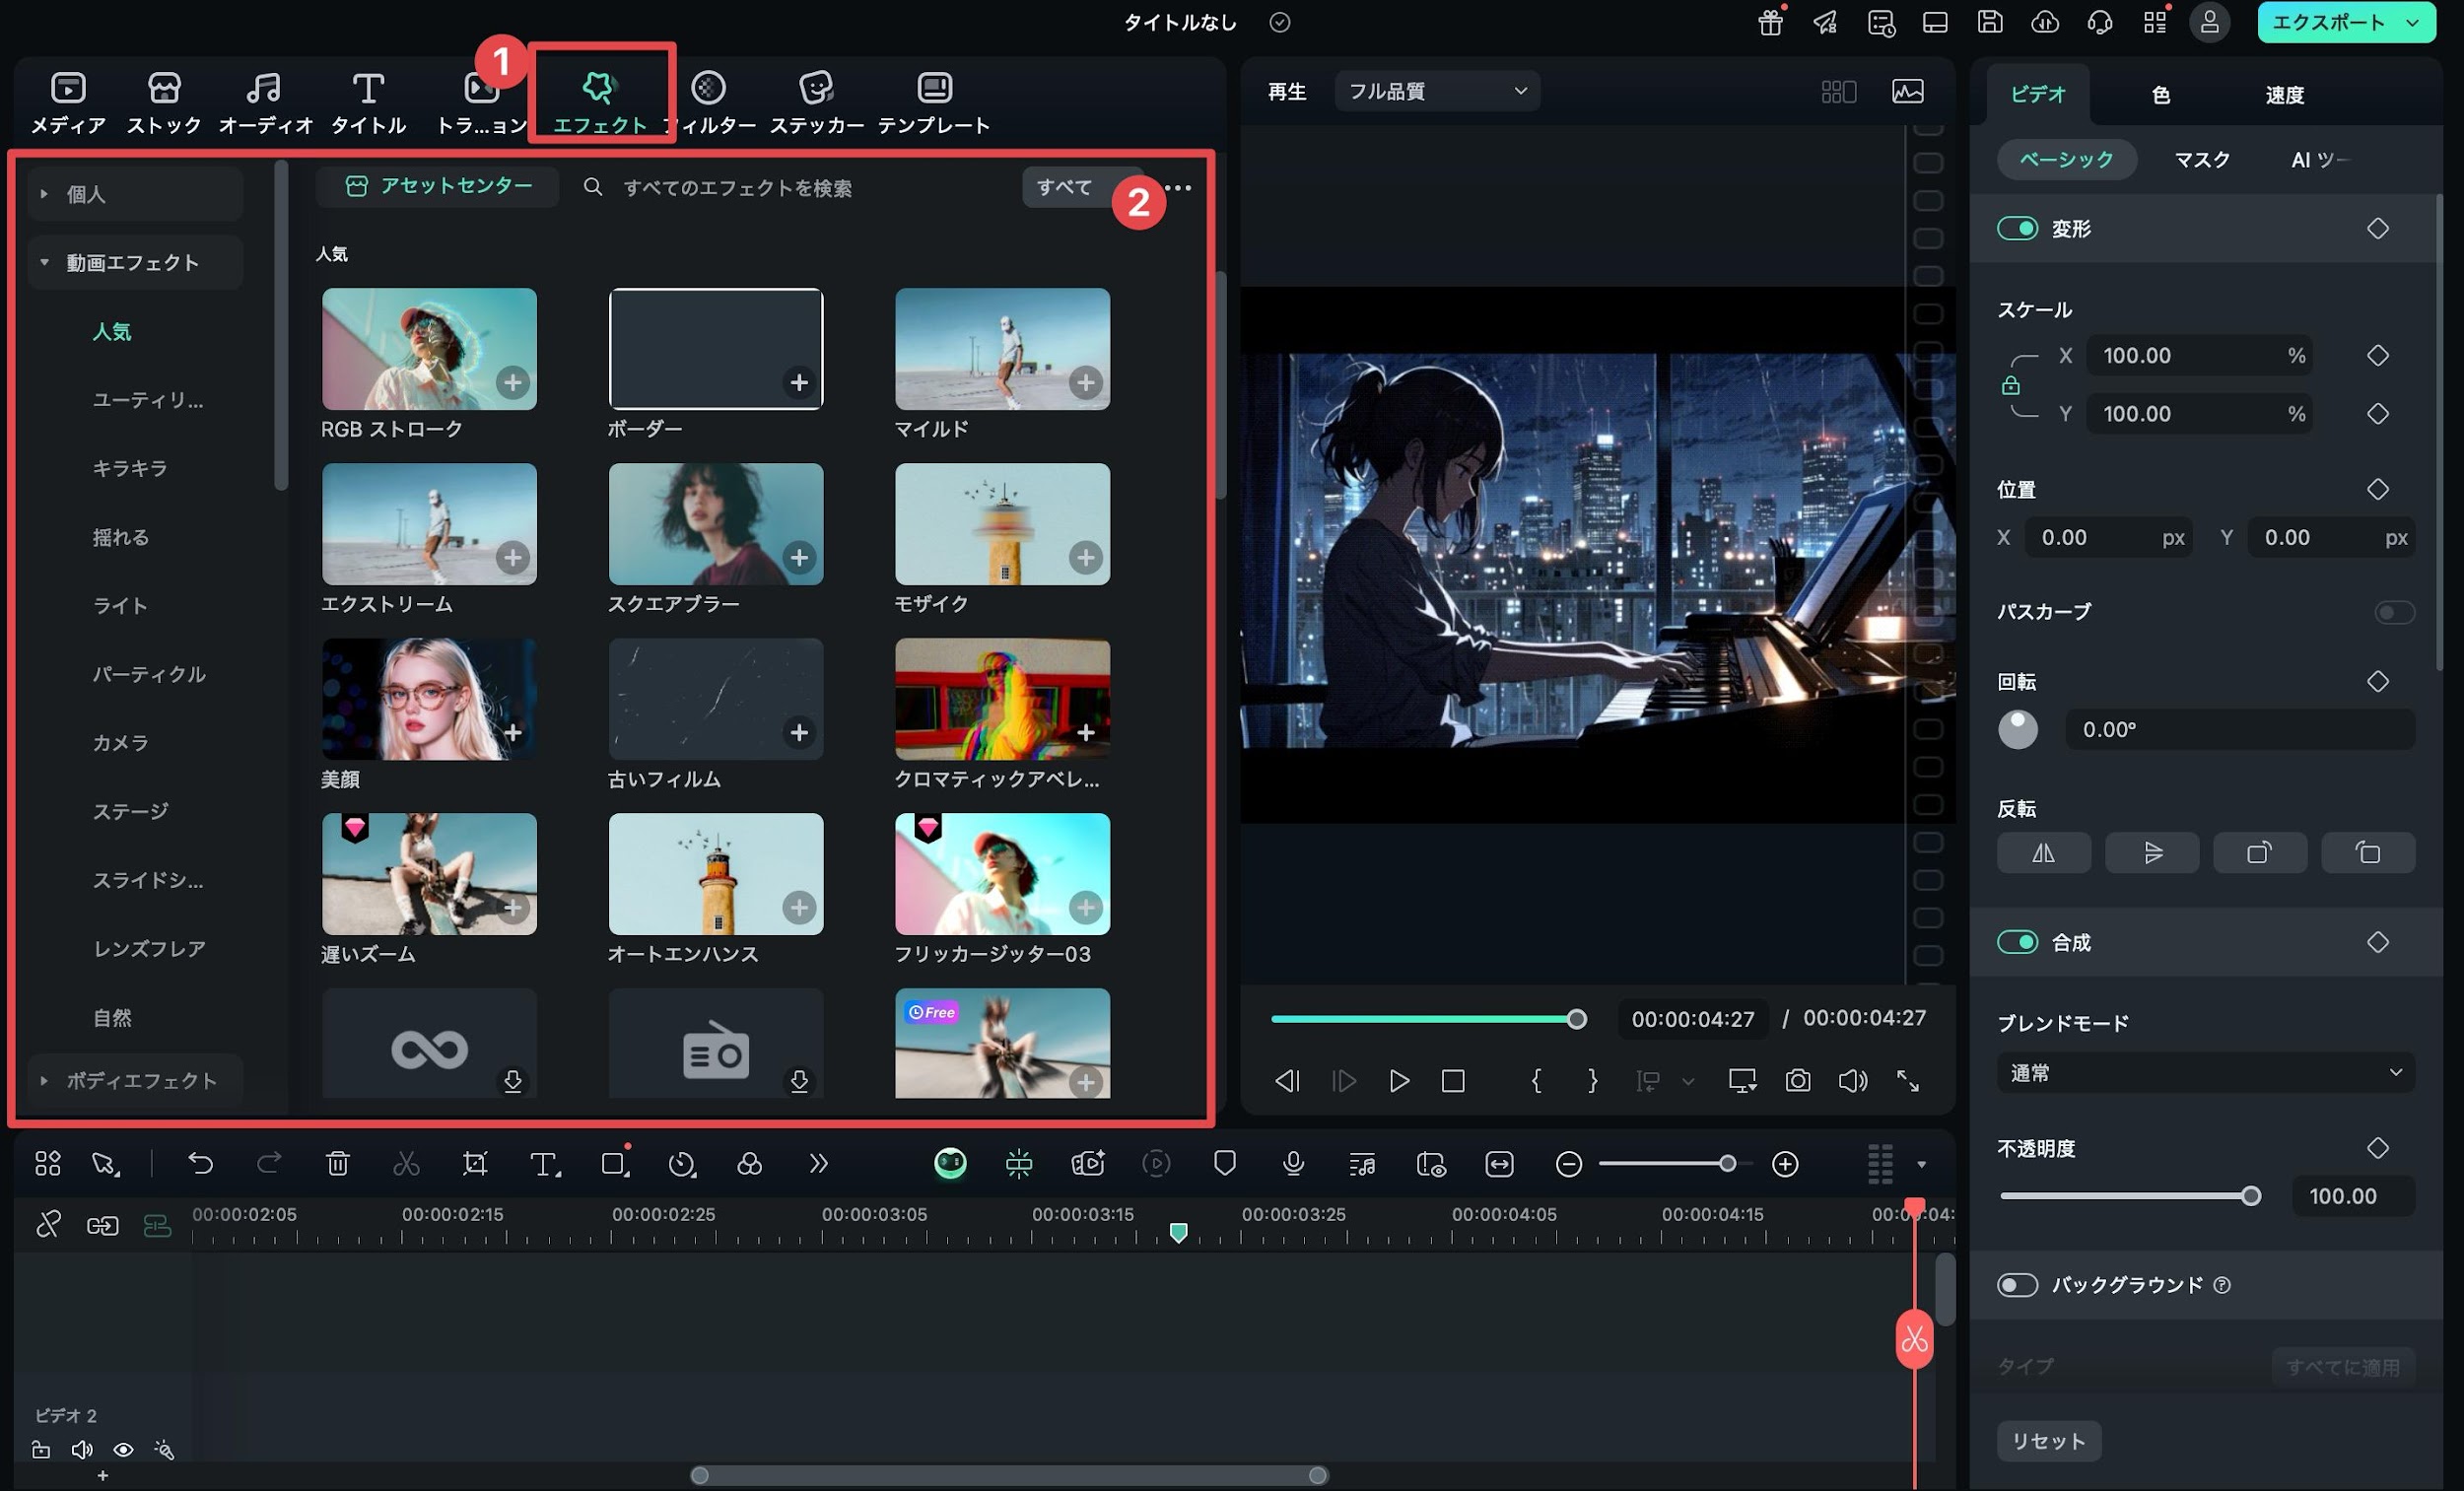Select the Sparkle (キラキラ) effects category
The image size is (2464, 1491).
(130, 468)
